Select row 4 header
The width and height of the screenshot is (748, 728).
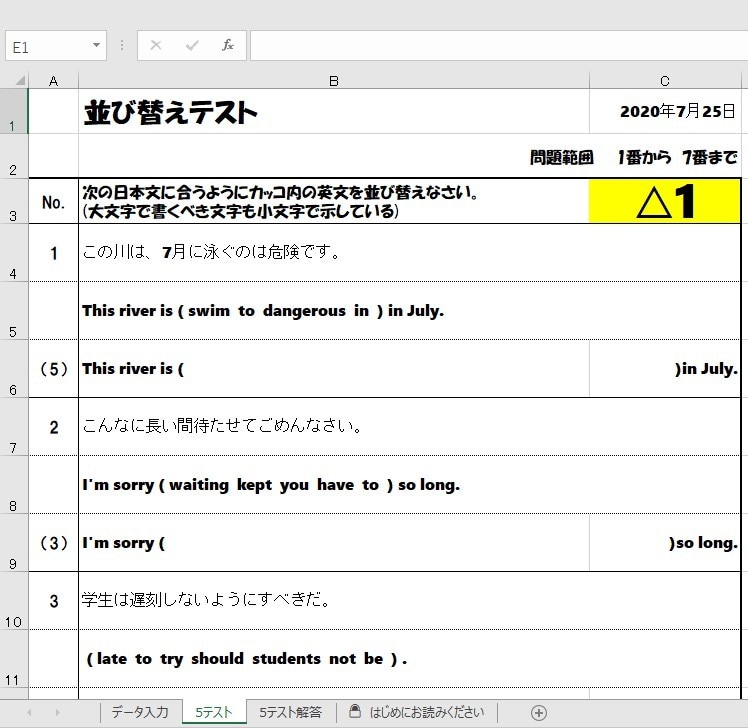pos(13,253)
